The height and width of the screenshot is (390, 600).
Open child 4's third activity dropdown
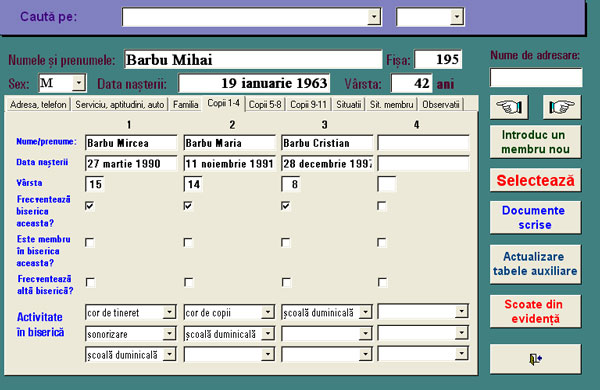461,354
